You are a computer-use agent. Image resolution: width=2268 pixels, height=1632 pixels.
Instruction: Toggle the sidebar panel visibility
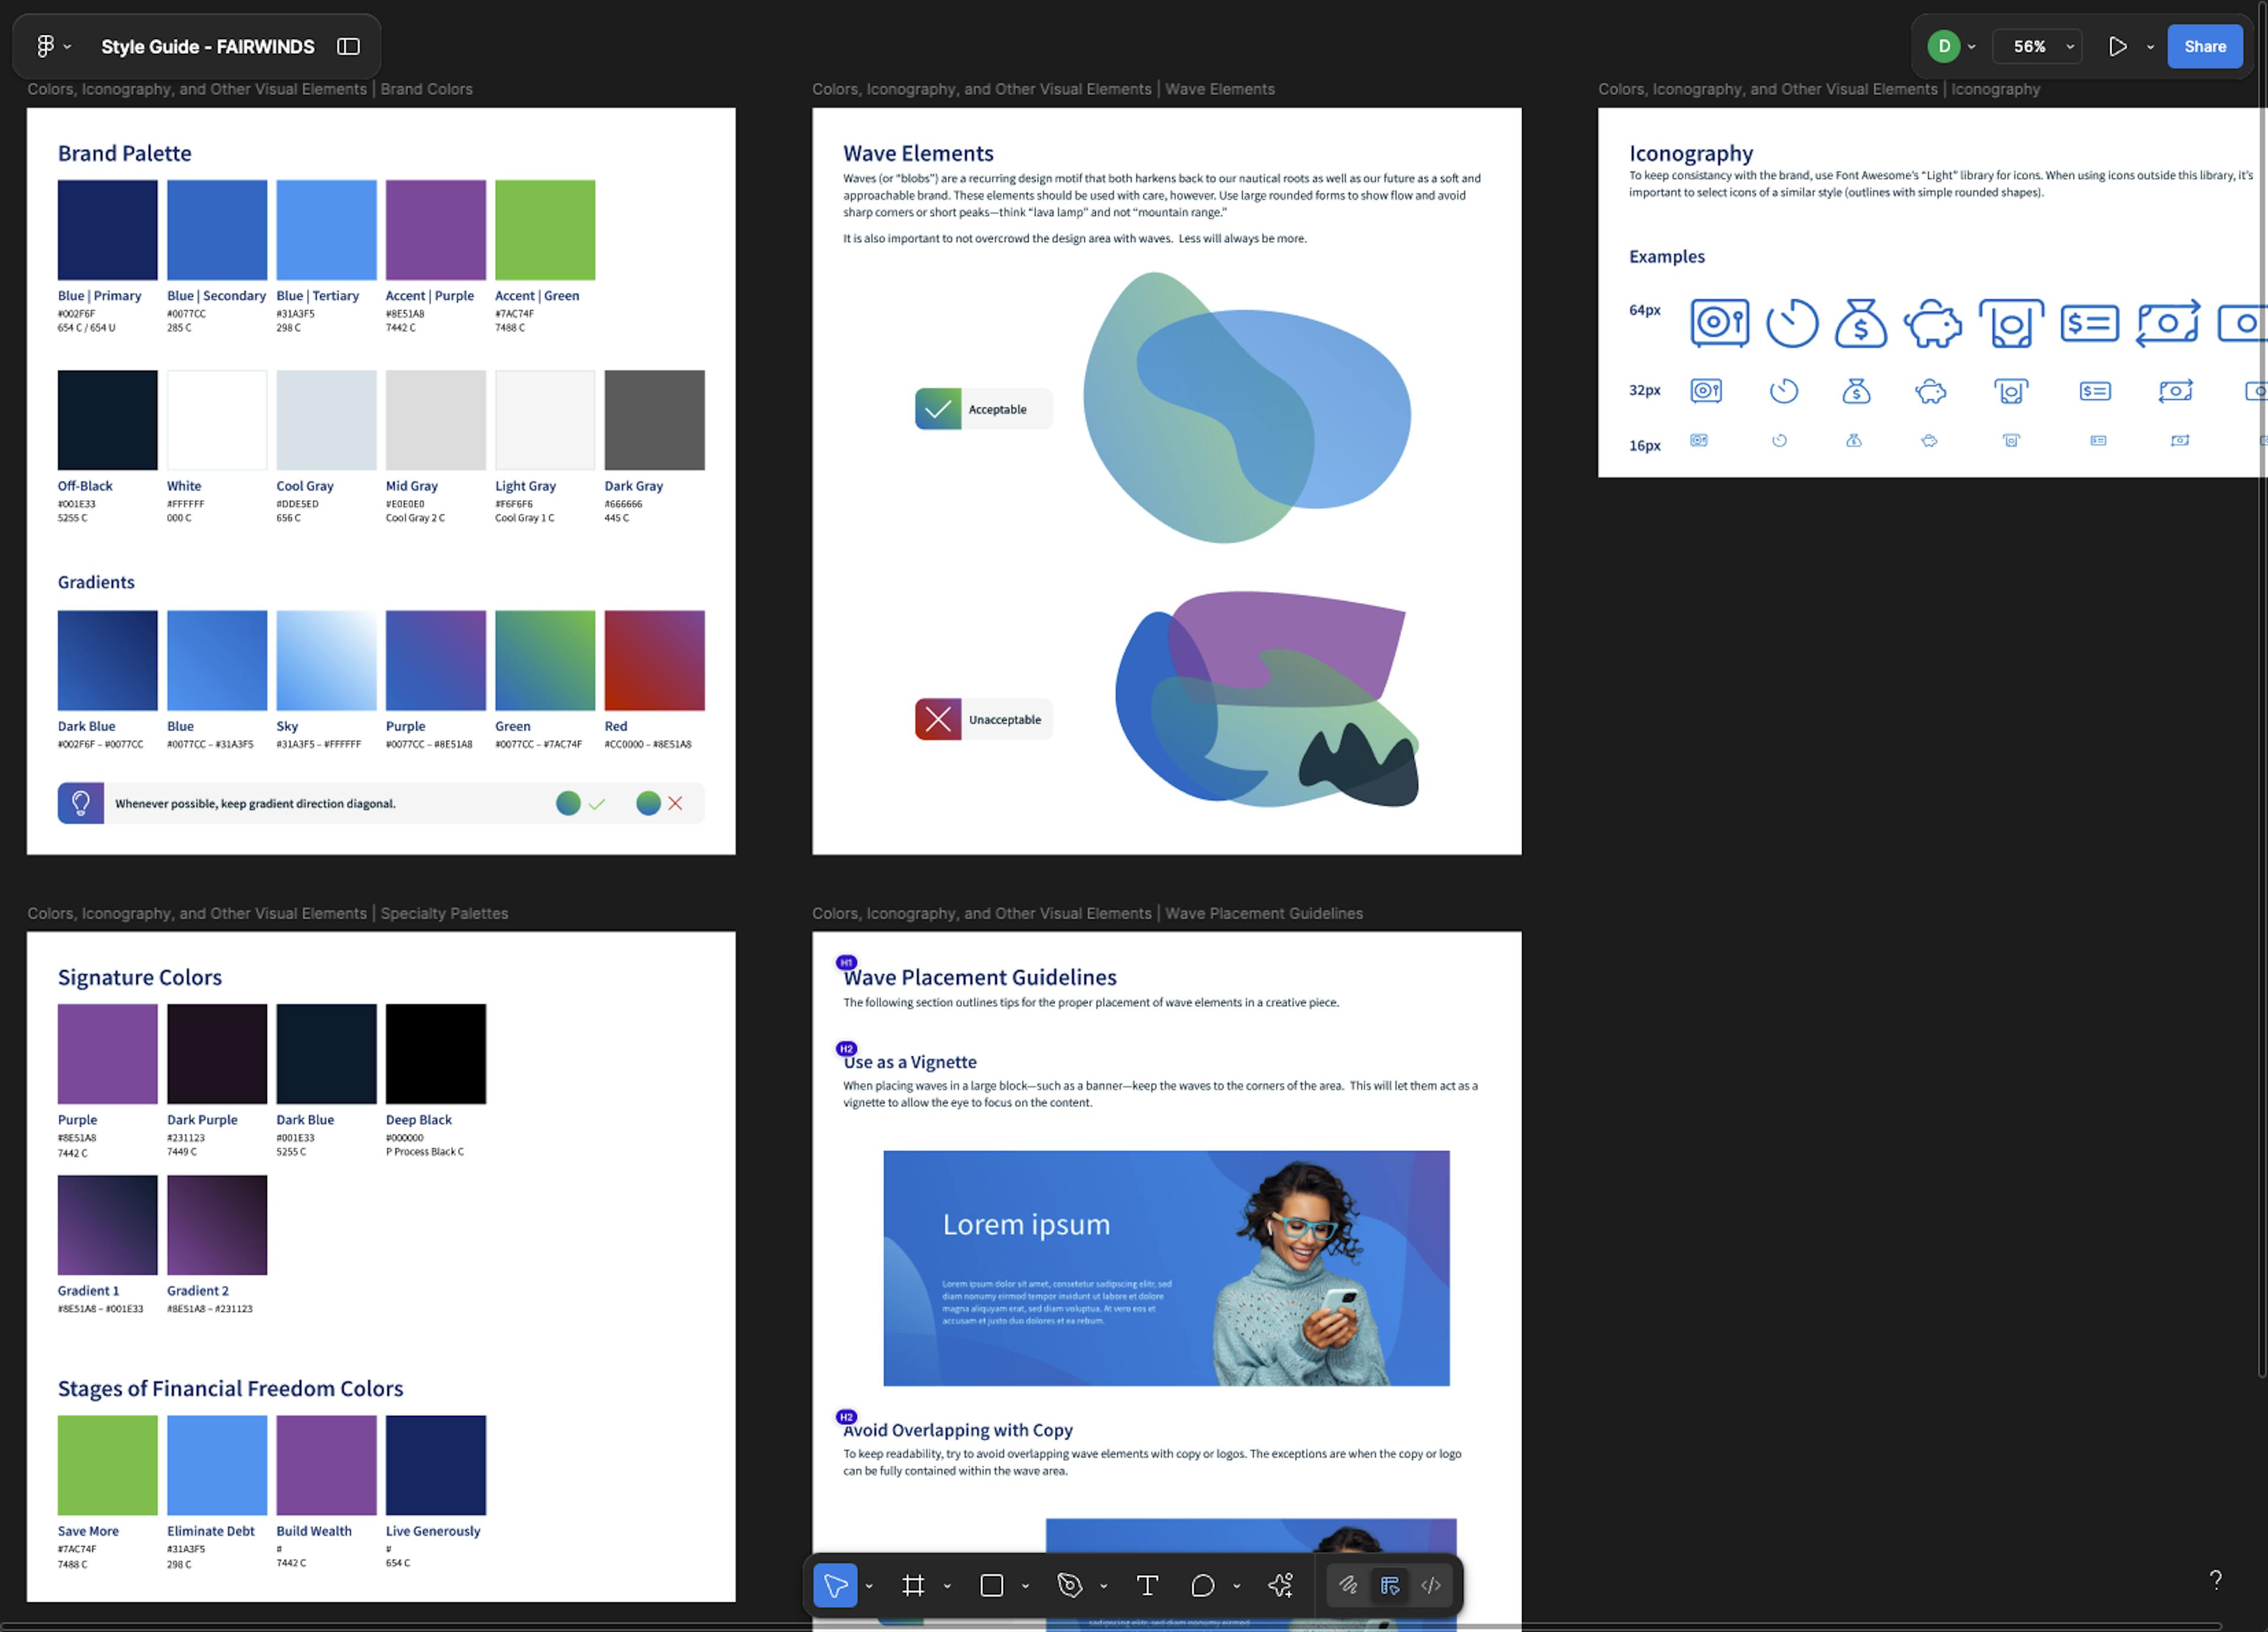(x=348, y=46)
